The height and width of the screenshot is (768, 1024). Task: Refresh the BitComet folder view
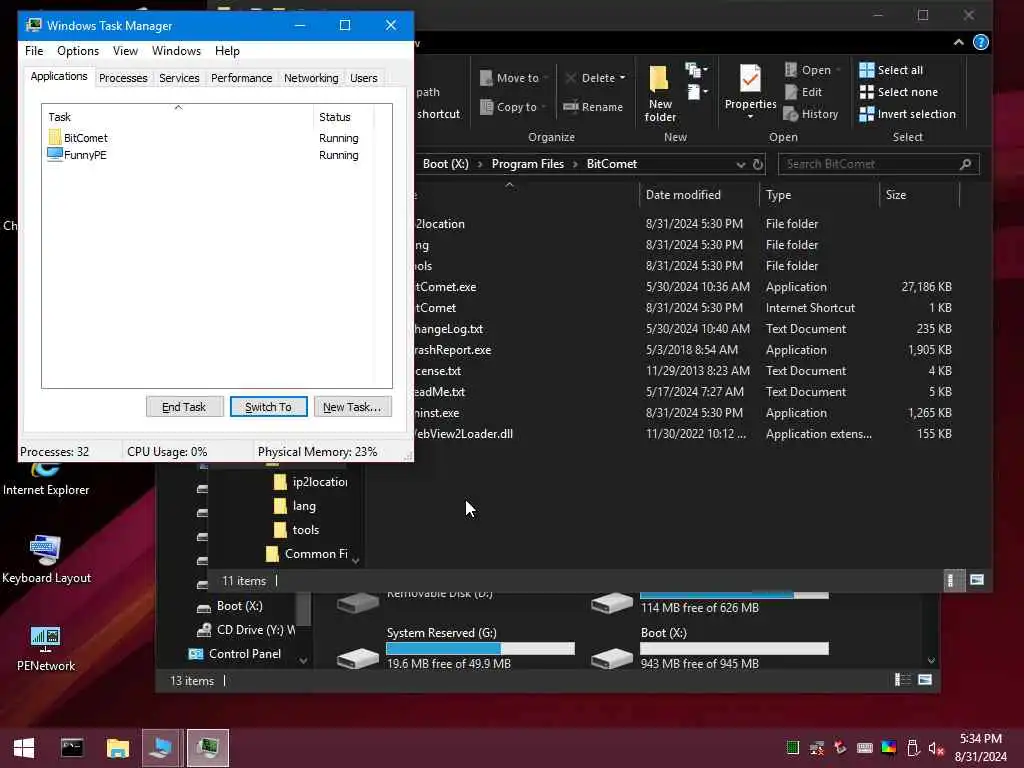click(x=758, y=165)
